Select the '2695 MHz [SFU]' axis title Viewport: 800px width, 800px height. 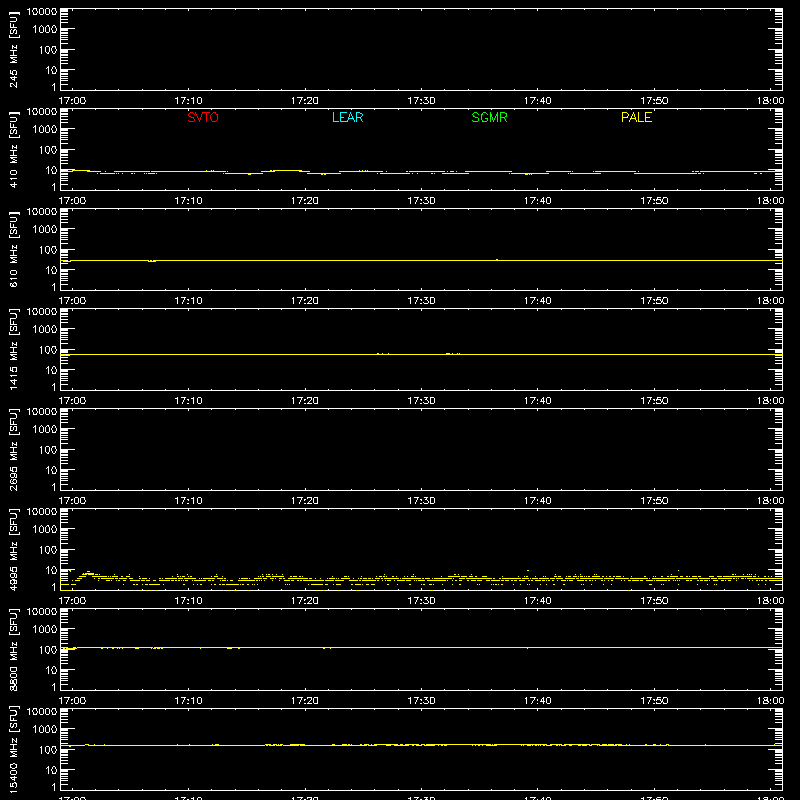click(x=14, y=449)
